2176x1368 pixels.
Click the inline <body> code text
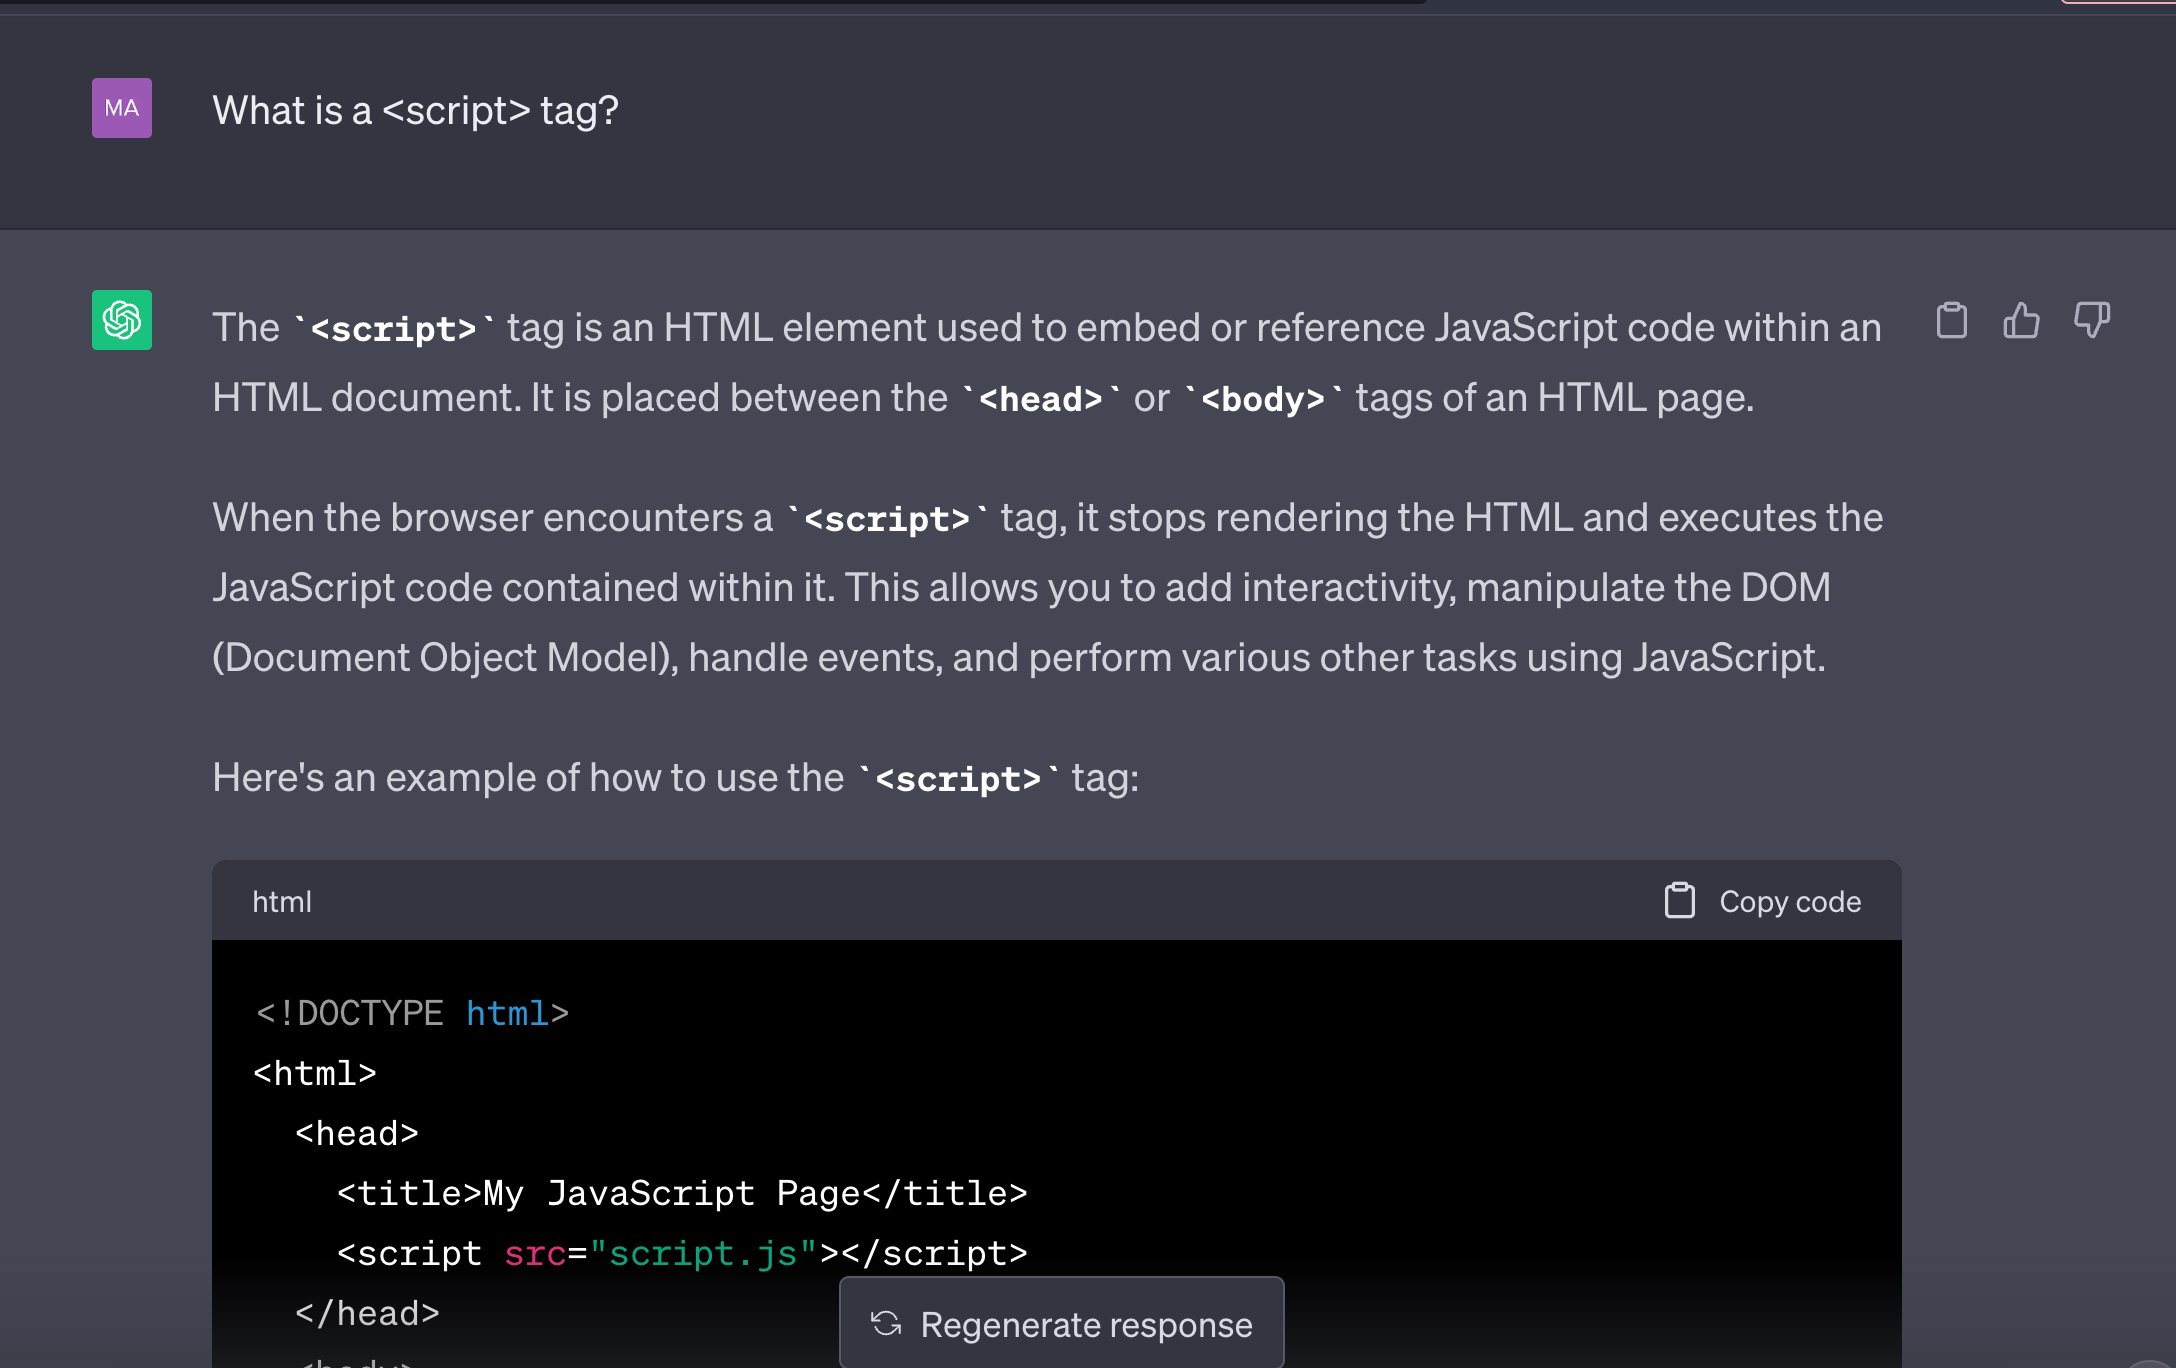pos(1262,399)
